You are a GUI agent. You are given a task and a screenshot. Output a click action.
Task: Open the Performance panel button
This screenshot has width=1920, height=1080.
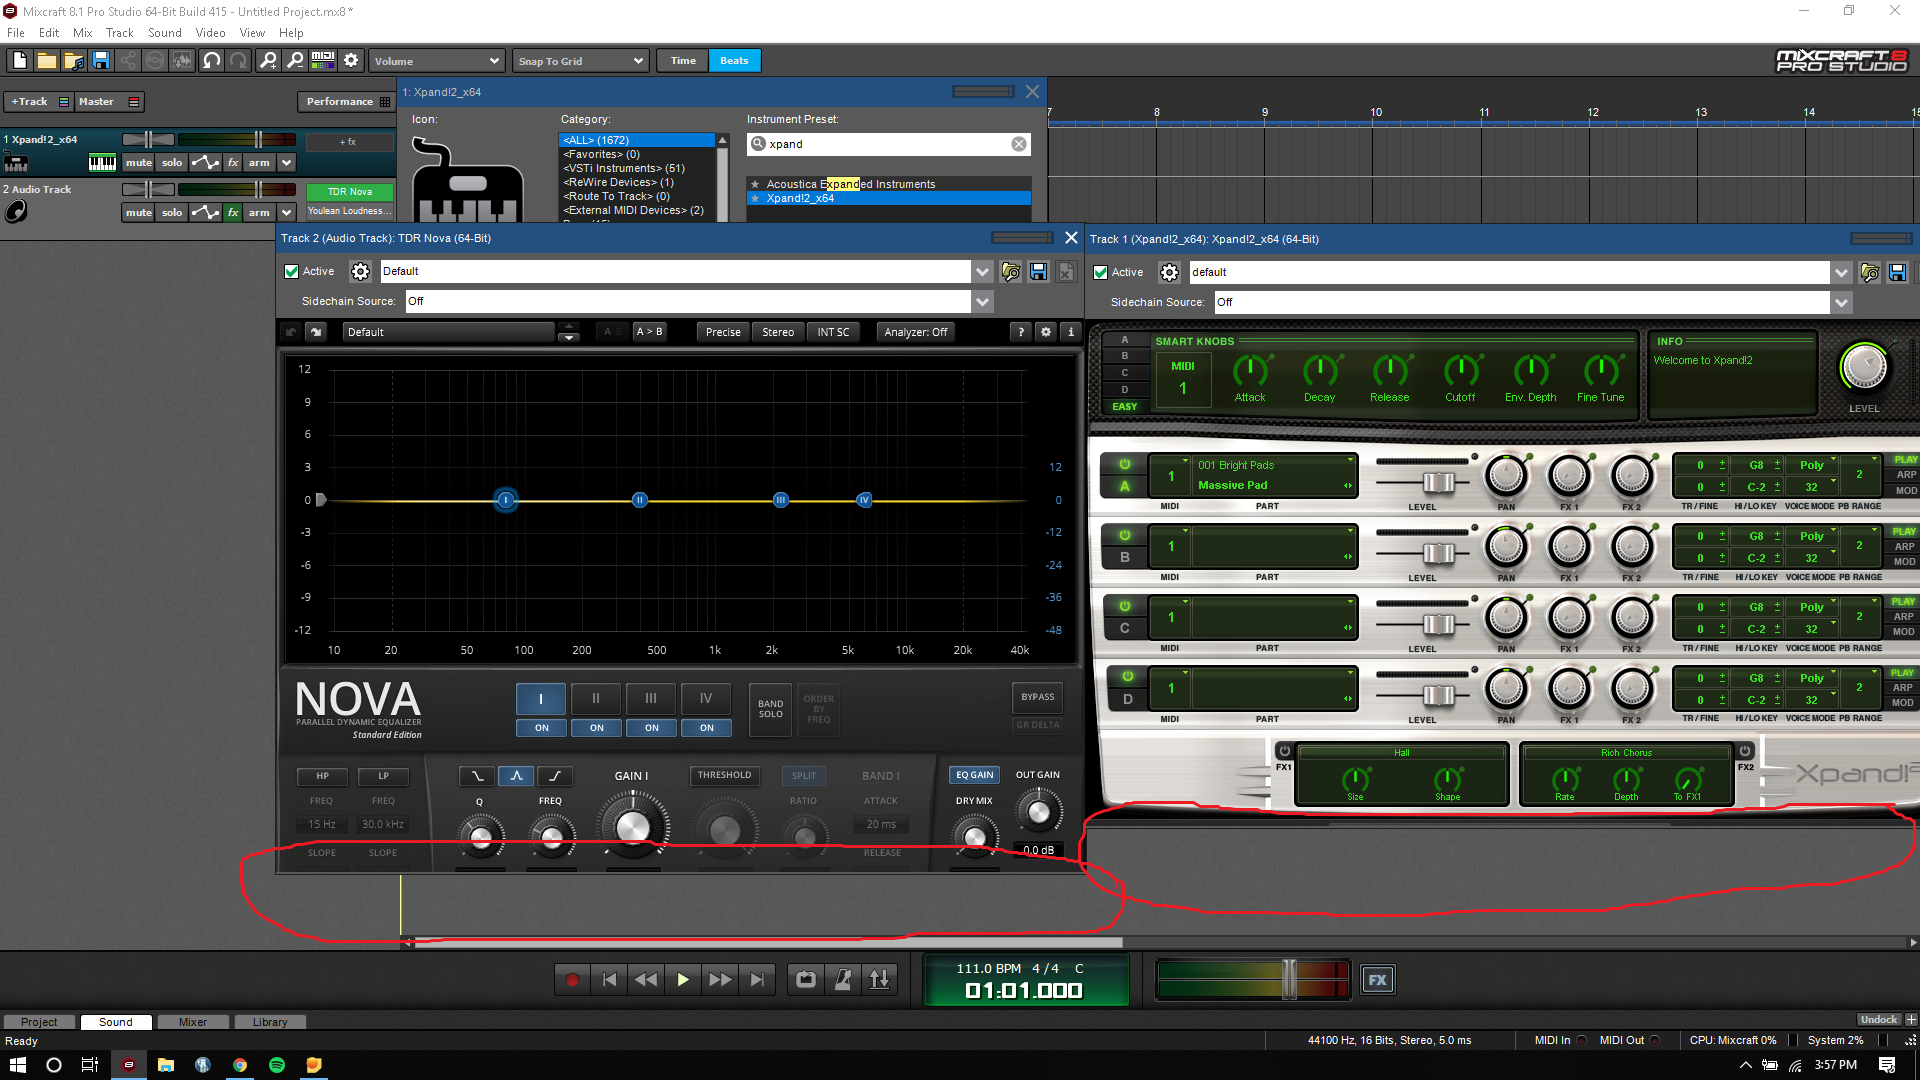347,102
